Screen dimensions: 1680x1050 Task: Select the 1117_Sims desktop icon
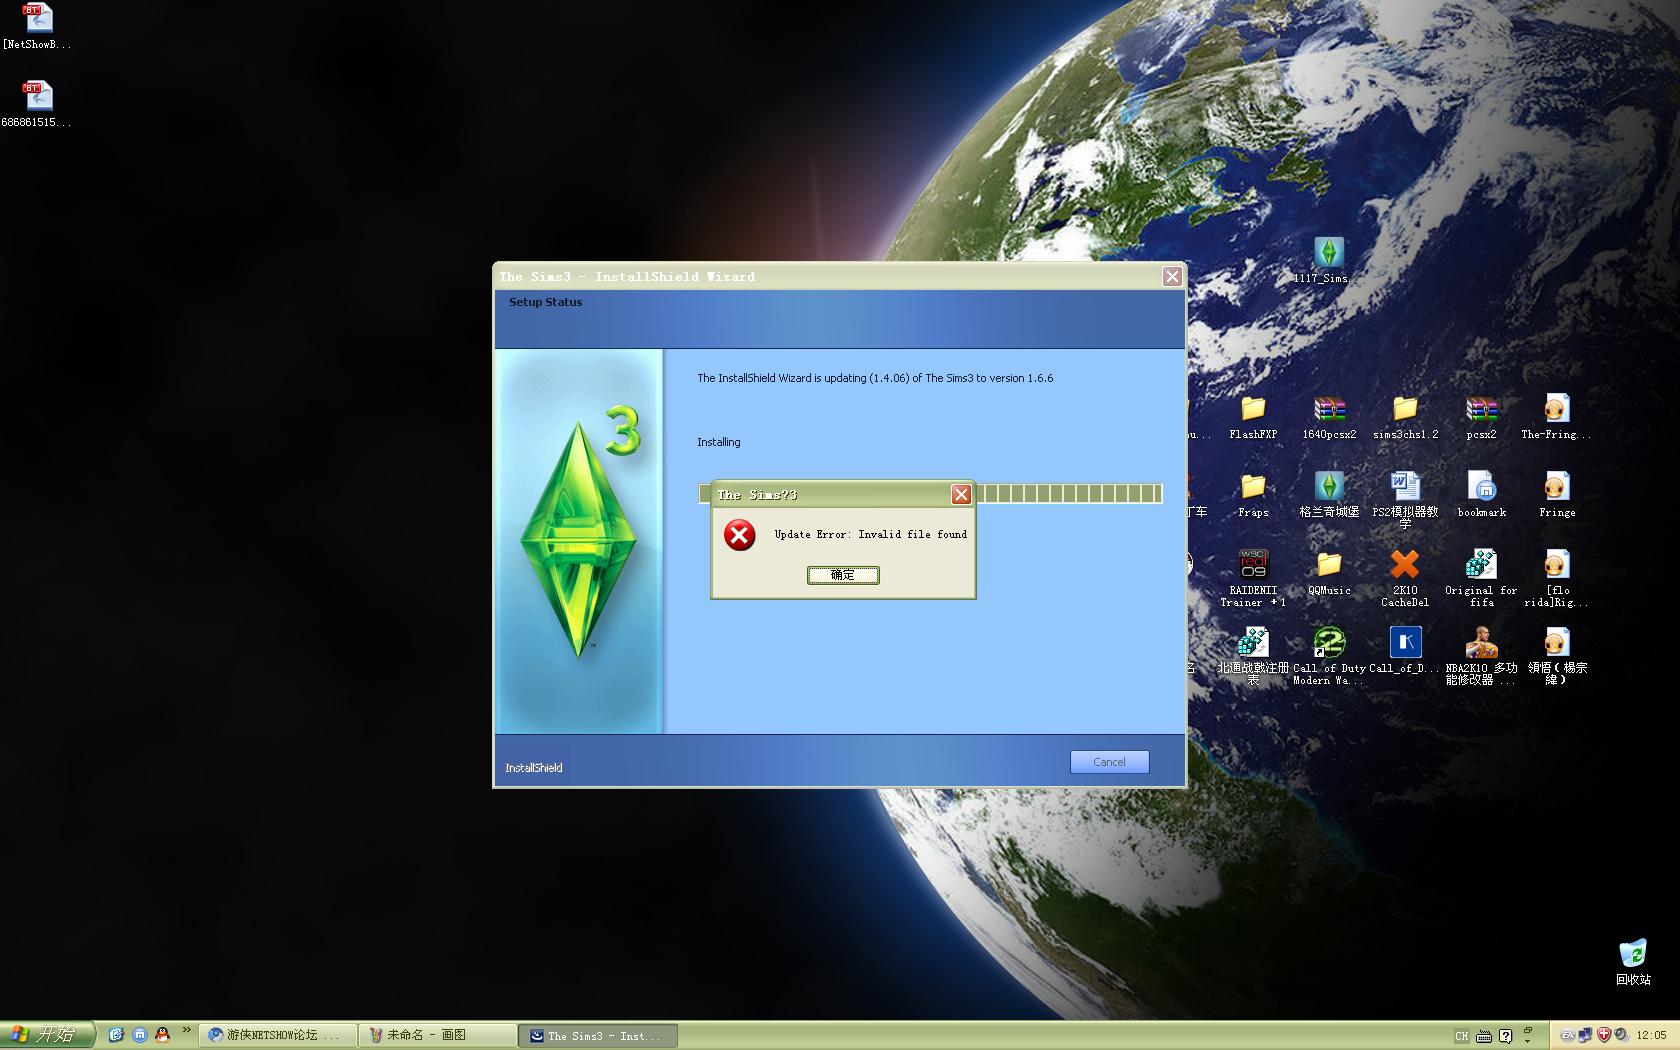1328,262
